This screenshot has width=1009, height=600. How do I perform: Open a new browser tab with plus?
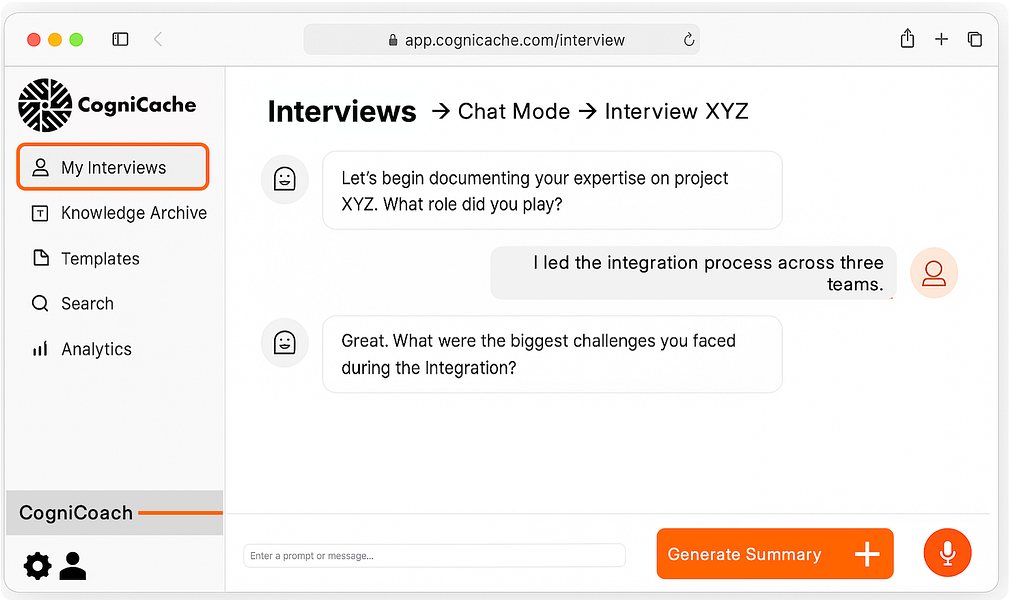pos(941,39)
